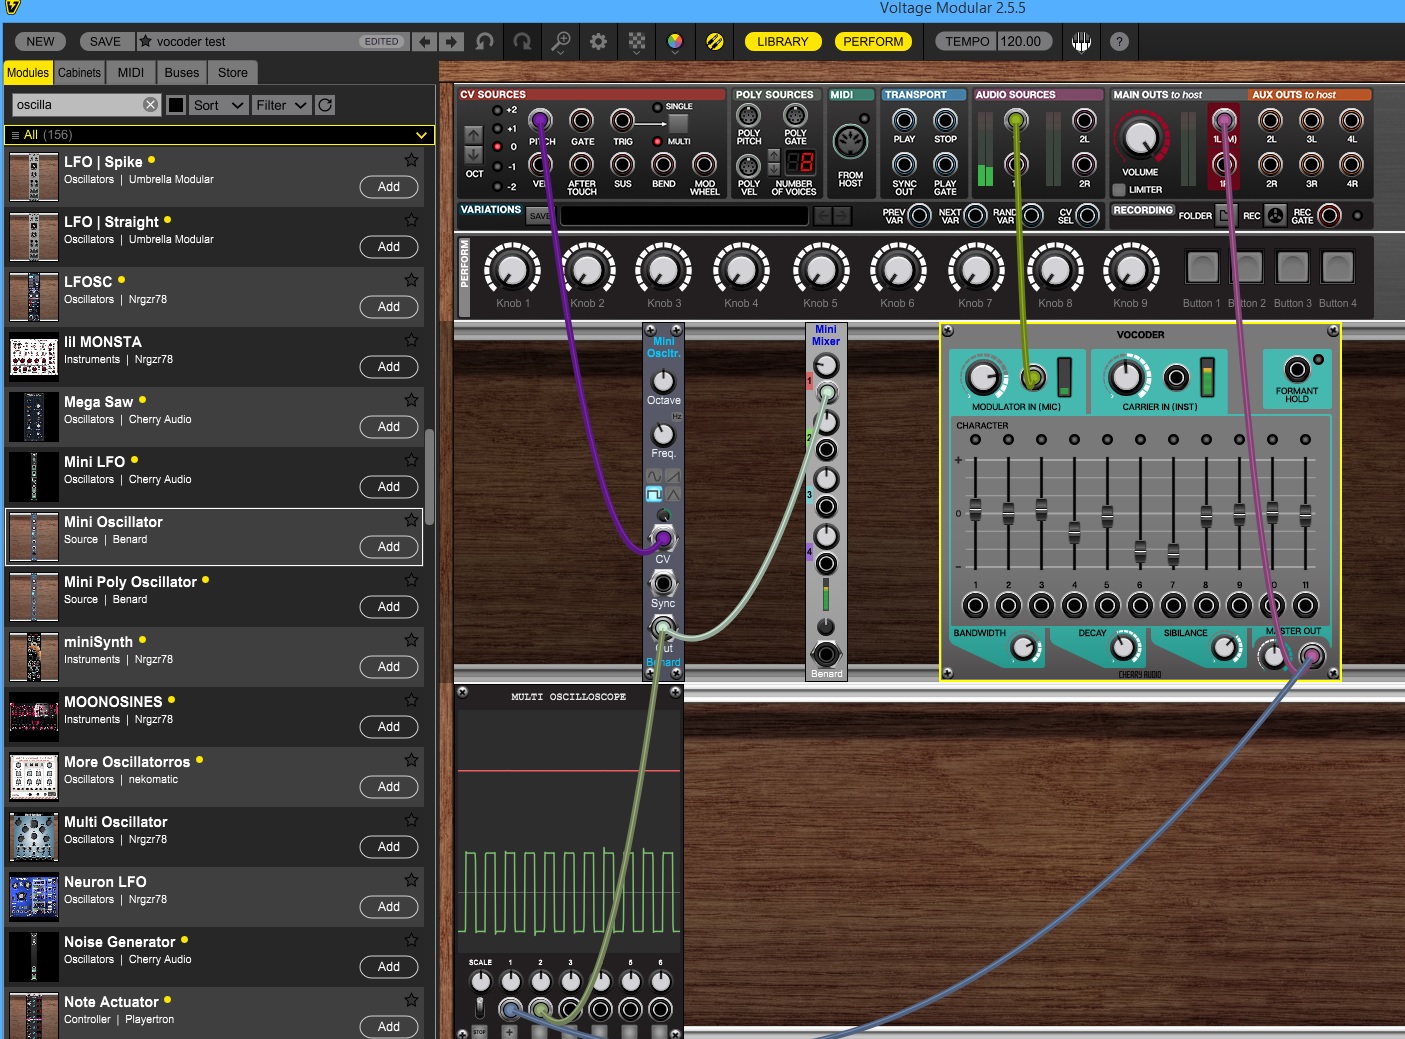Click the Variations SAVE button
The height and width of the screenshot is (1039, 1405).
540,216
